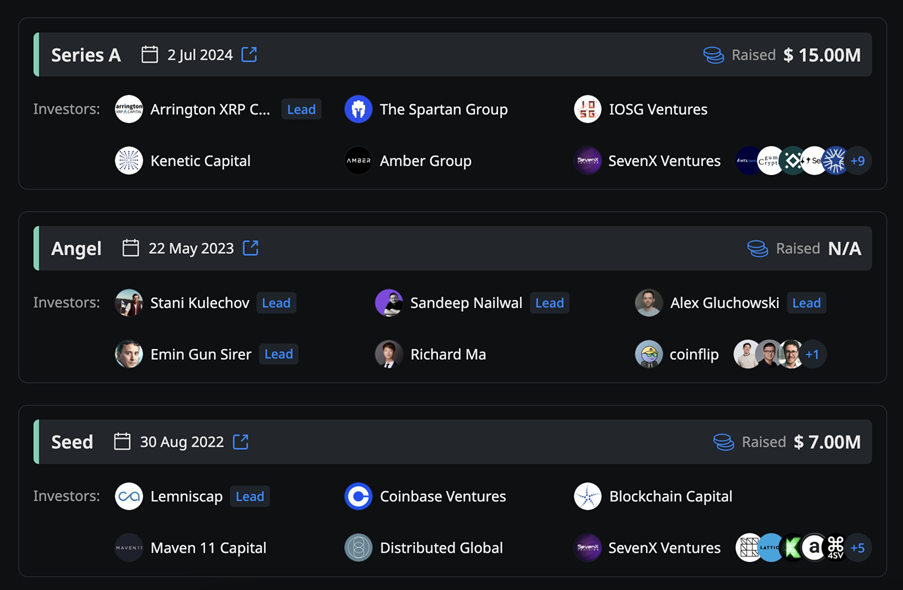Click the Lead badge beside Sandeep Nailwal
The width and height of the screenshot is (903, 590).
549,303
